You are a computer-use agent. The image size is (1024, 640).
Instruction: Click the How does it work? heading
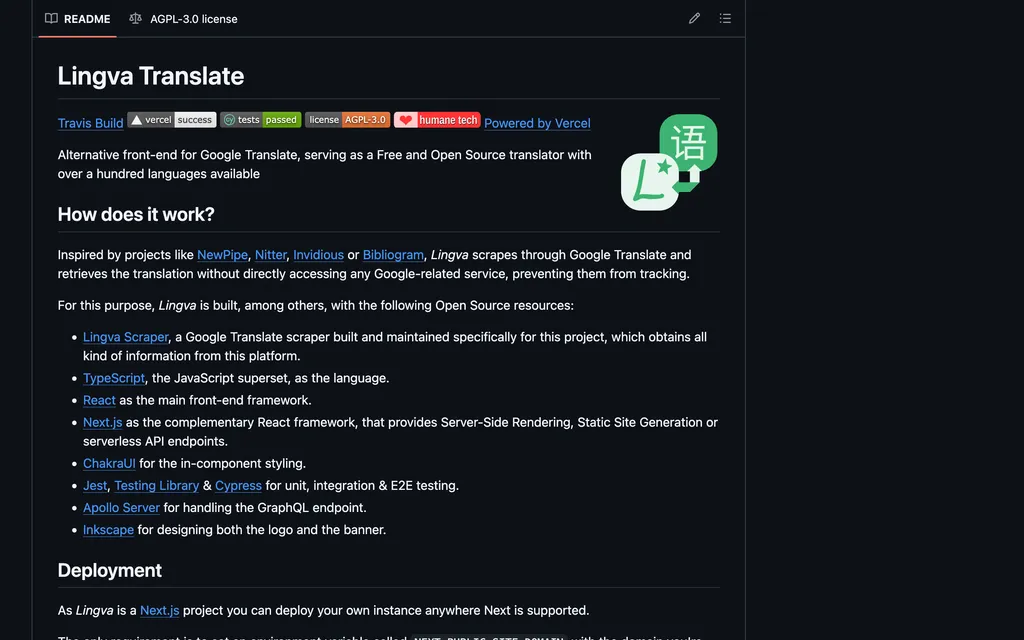(136, 214)
